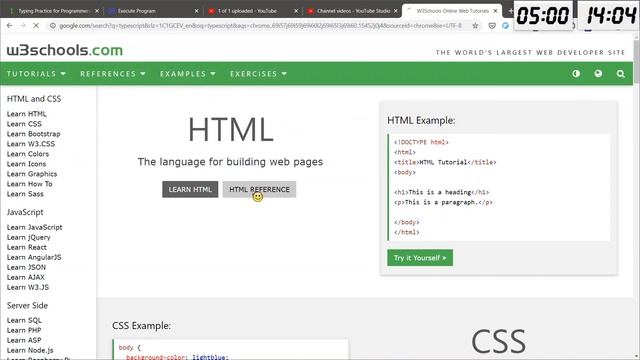Switch to Typing Practice for Programmers tab

53,11
